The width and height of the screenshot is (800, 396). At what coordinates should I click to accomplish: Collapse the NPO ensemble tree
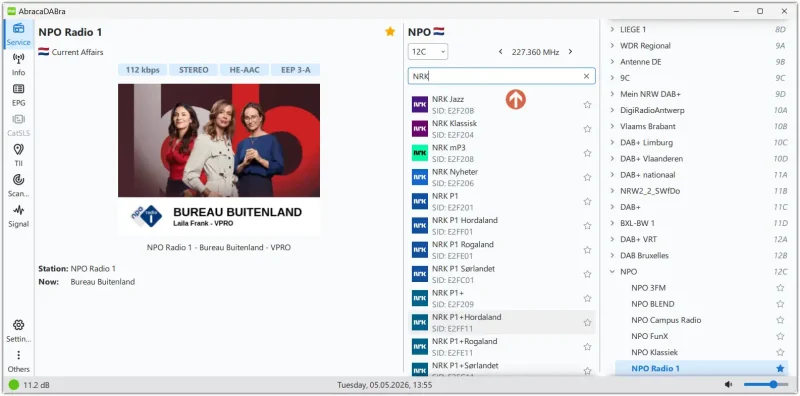tap(612, 271)
